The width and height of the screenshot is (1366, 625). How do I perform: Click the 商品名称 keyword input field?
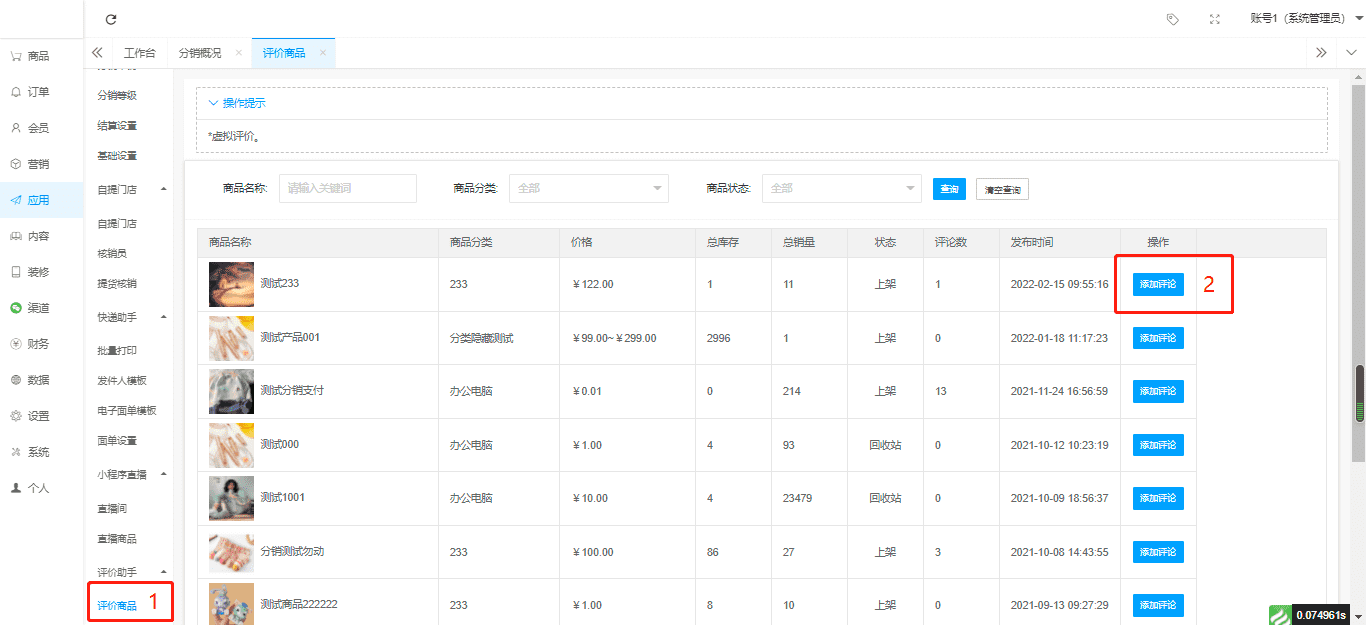[x=347, y=188]
